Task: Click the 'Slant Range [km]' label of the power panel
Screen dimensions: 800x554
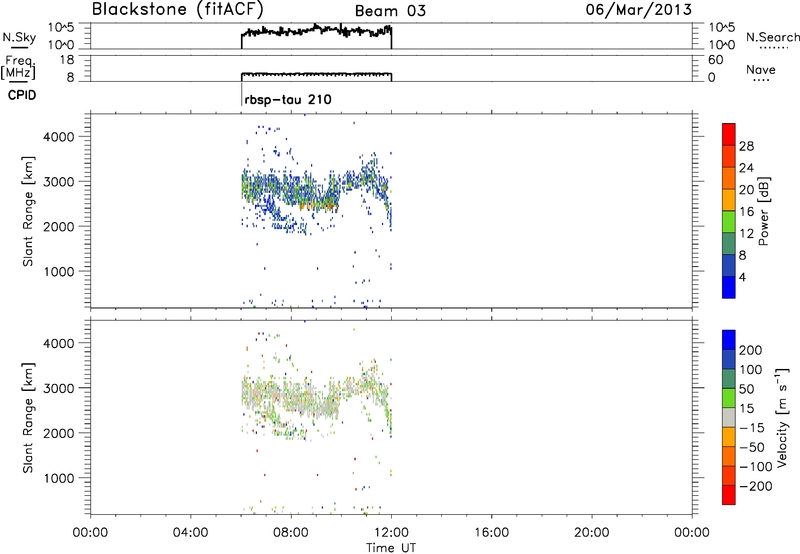Action: point(28,211)
